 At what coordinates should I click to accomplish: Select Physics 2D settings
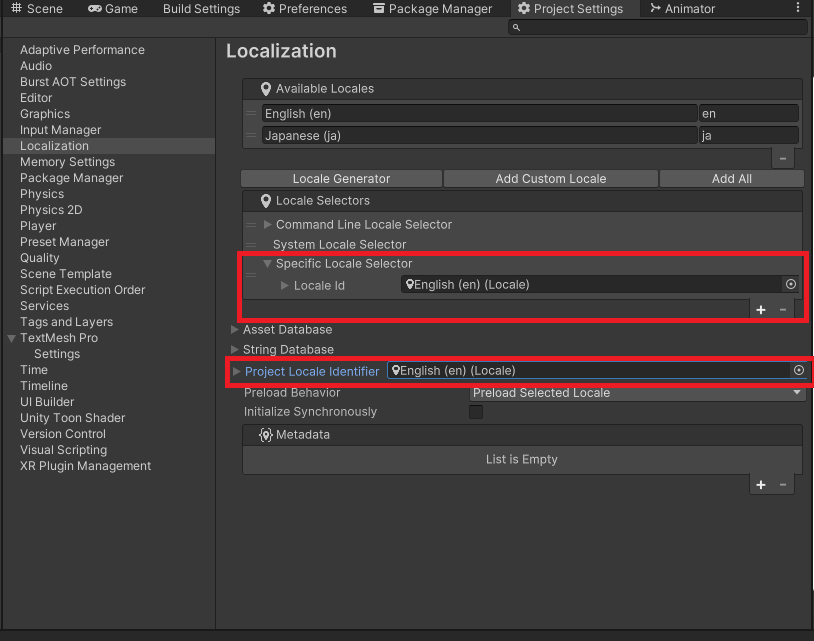[x=51, y=210]
